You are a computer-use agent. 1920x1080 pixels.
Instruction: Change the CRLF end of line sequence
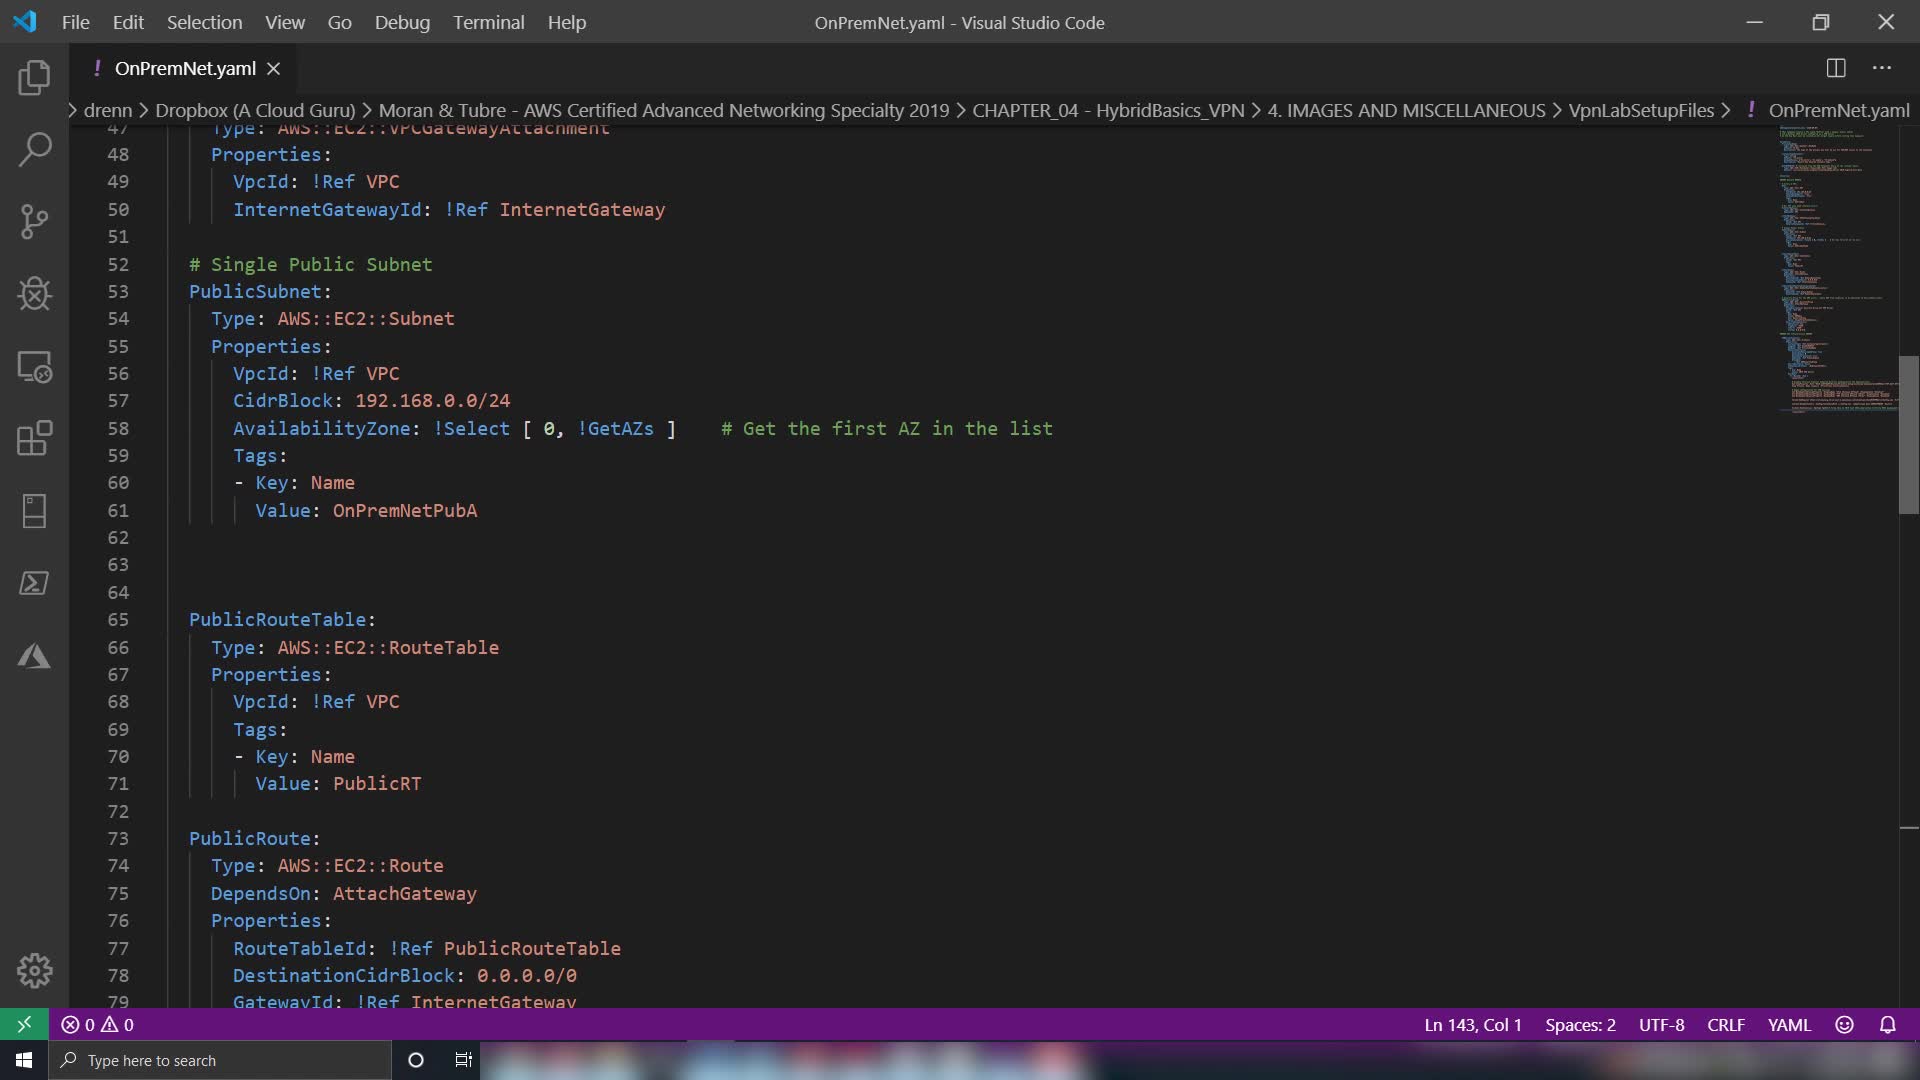[1725, 1025]
